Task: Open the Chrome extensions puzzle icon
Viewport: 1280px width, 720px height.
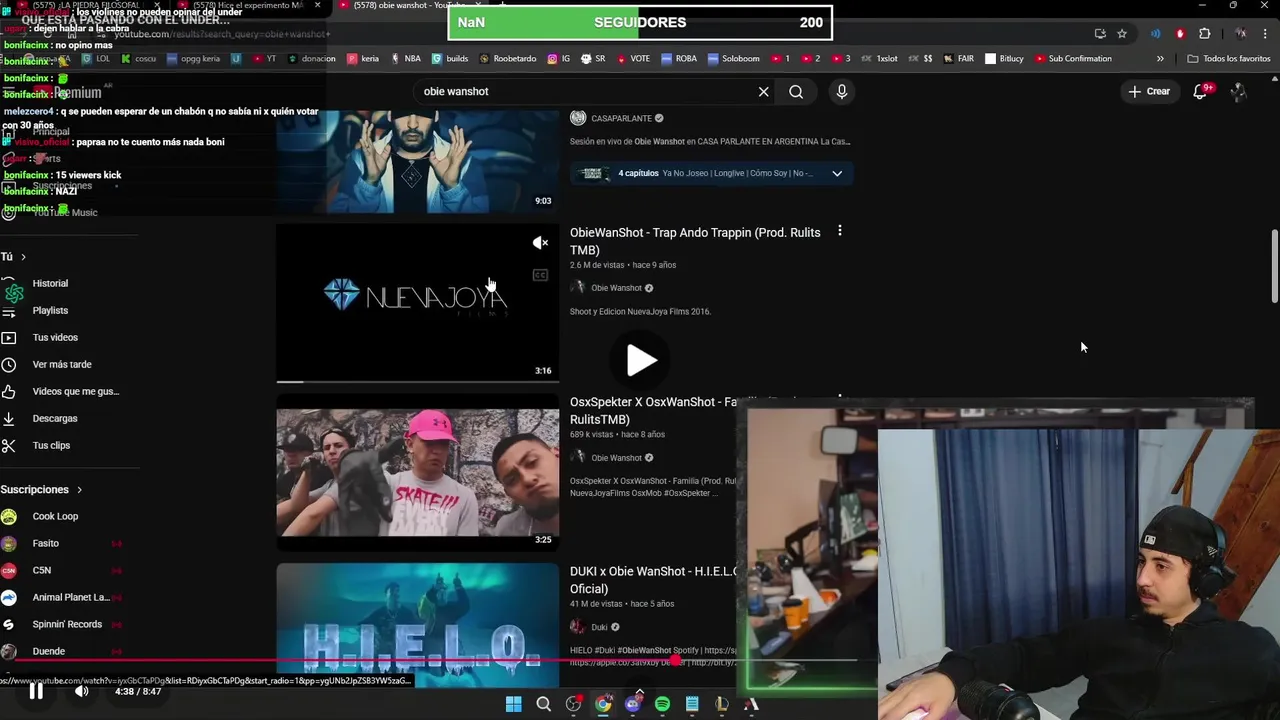Action: pyautogui.click(x=1204, y=34)
